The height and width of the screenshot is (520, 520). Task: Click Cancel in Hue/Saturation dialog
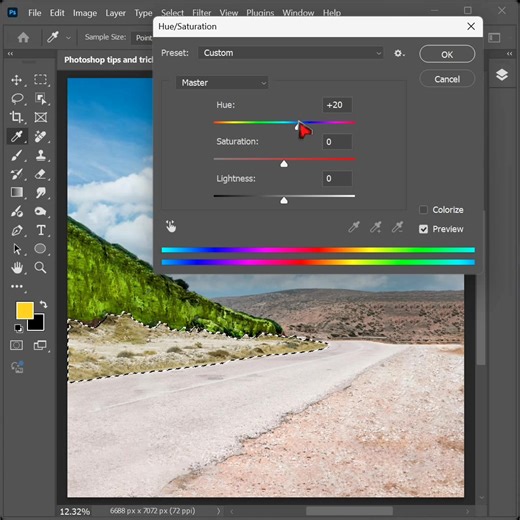(x=447, y=79)
